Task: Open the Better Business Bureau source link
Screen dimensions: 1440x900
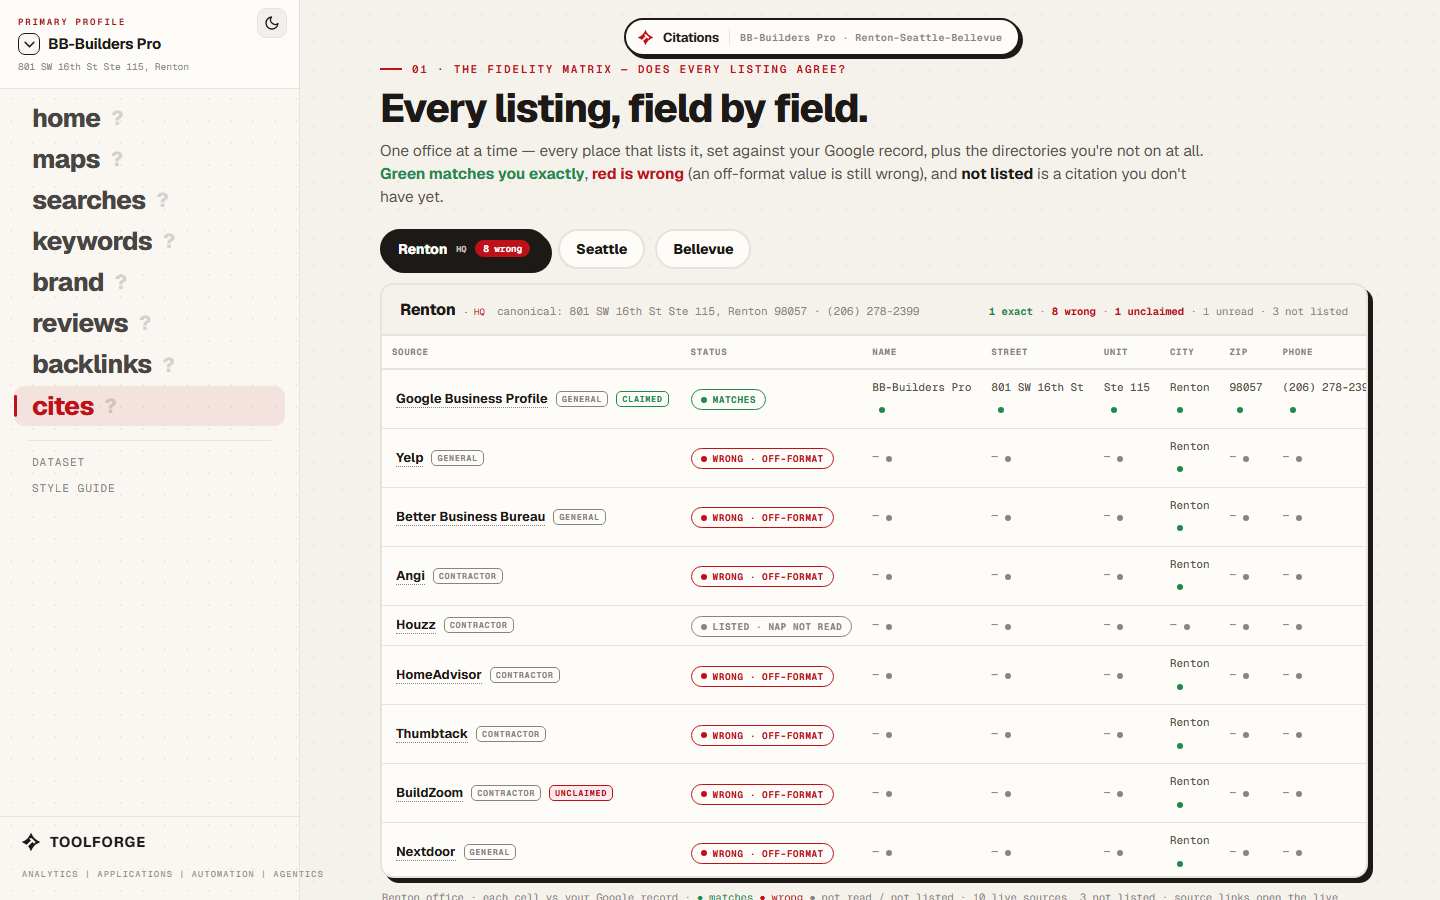Action: pos(471,517)
